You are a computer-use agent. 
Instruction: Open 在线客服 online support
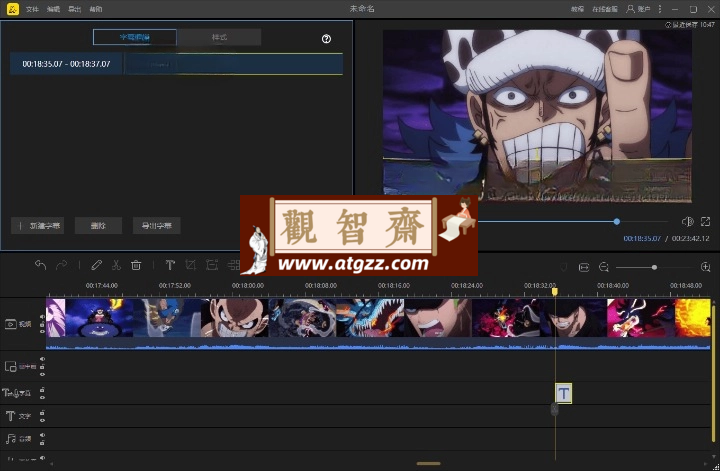605,9
